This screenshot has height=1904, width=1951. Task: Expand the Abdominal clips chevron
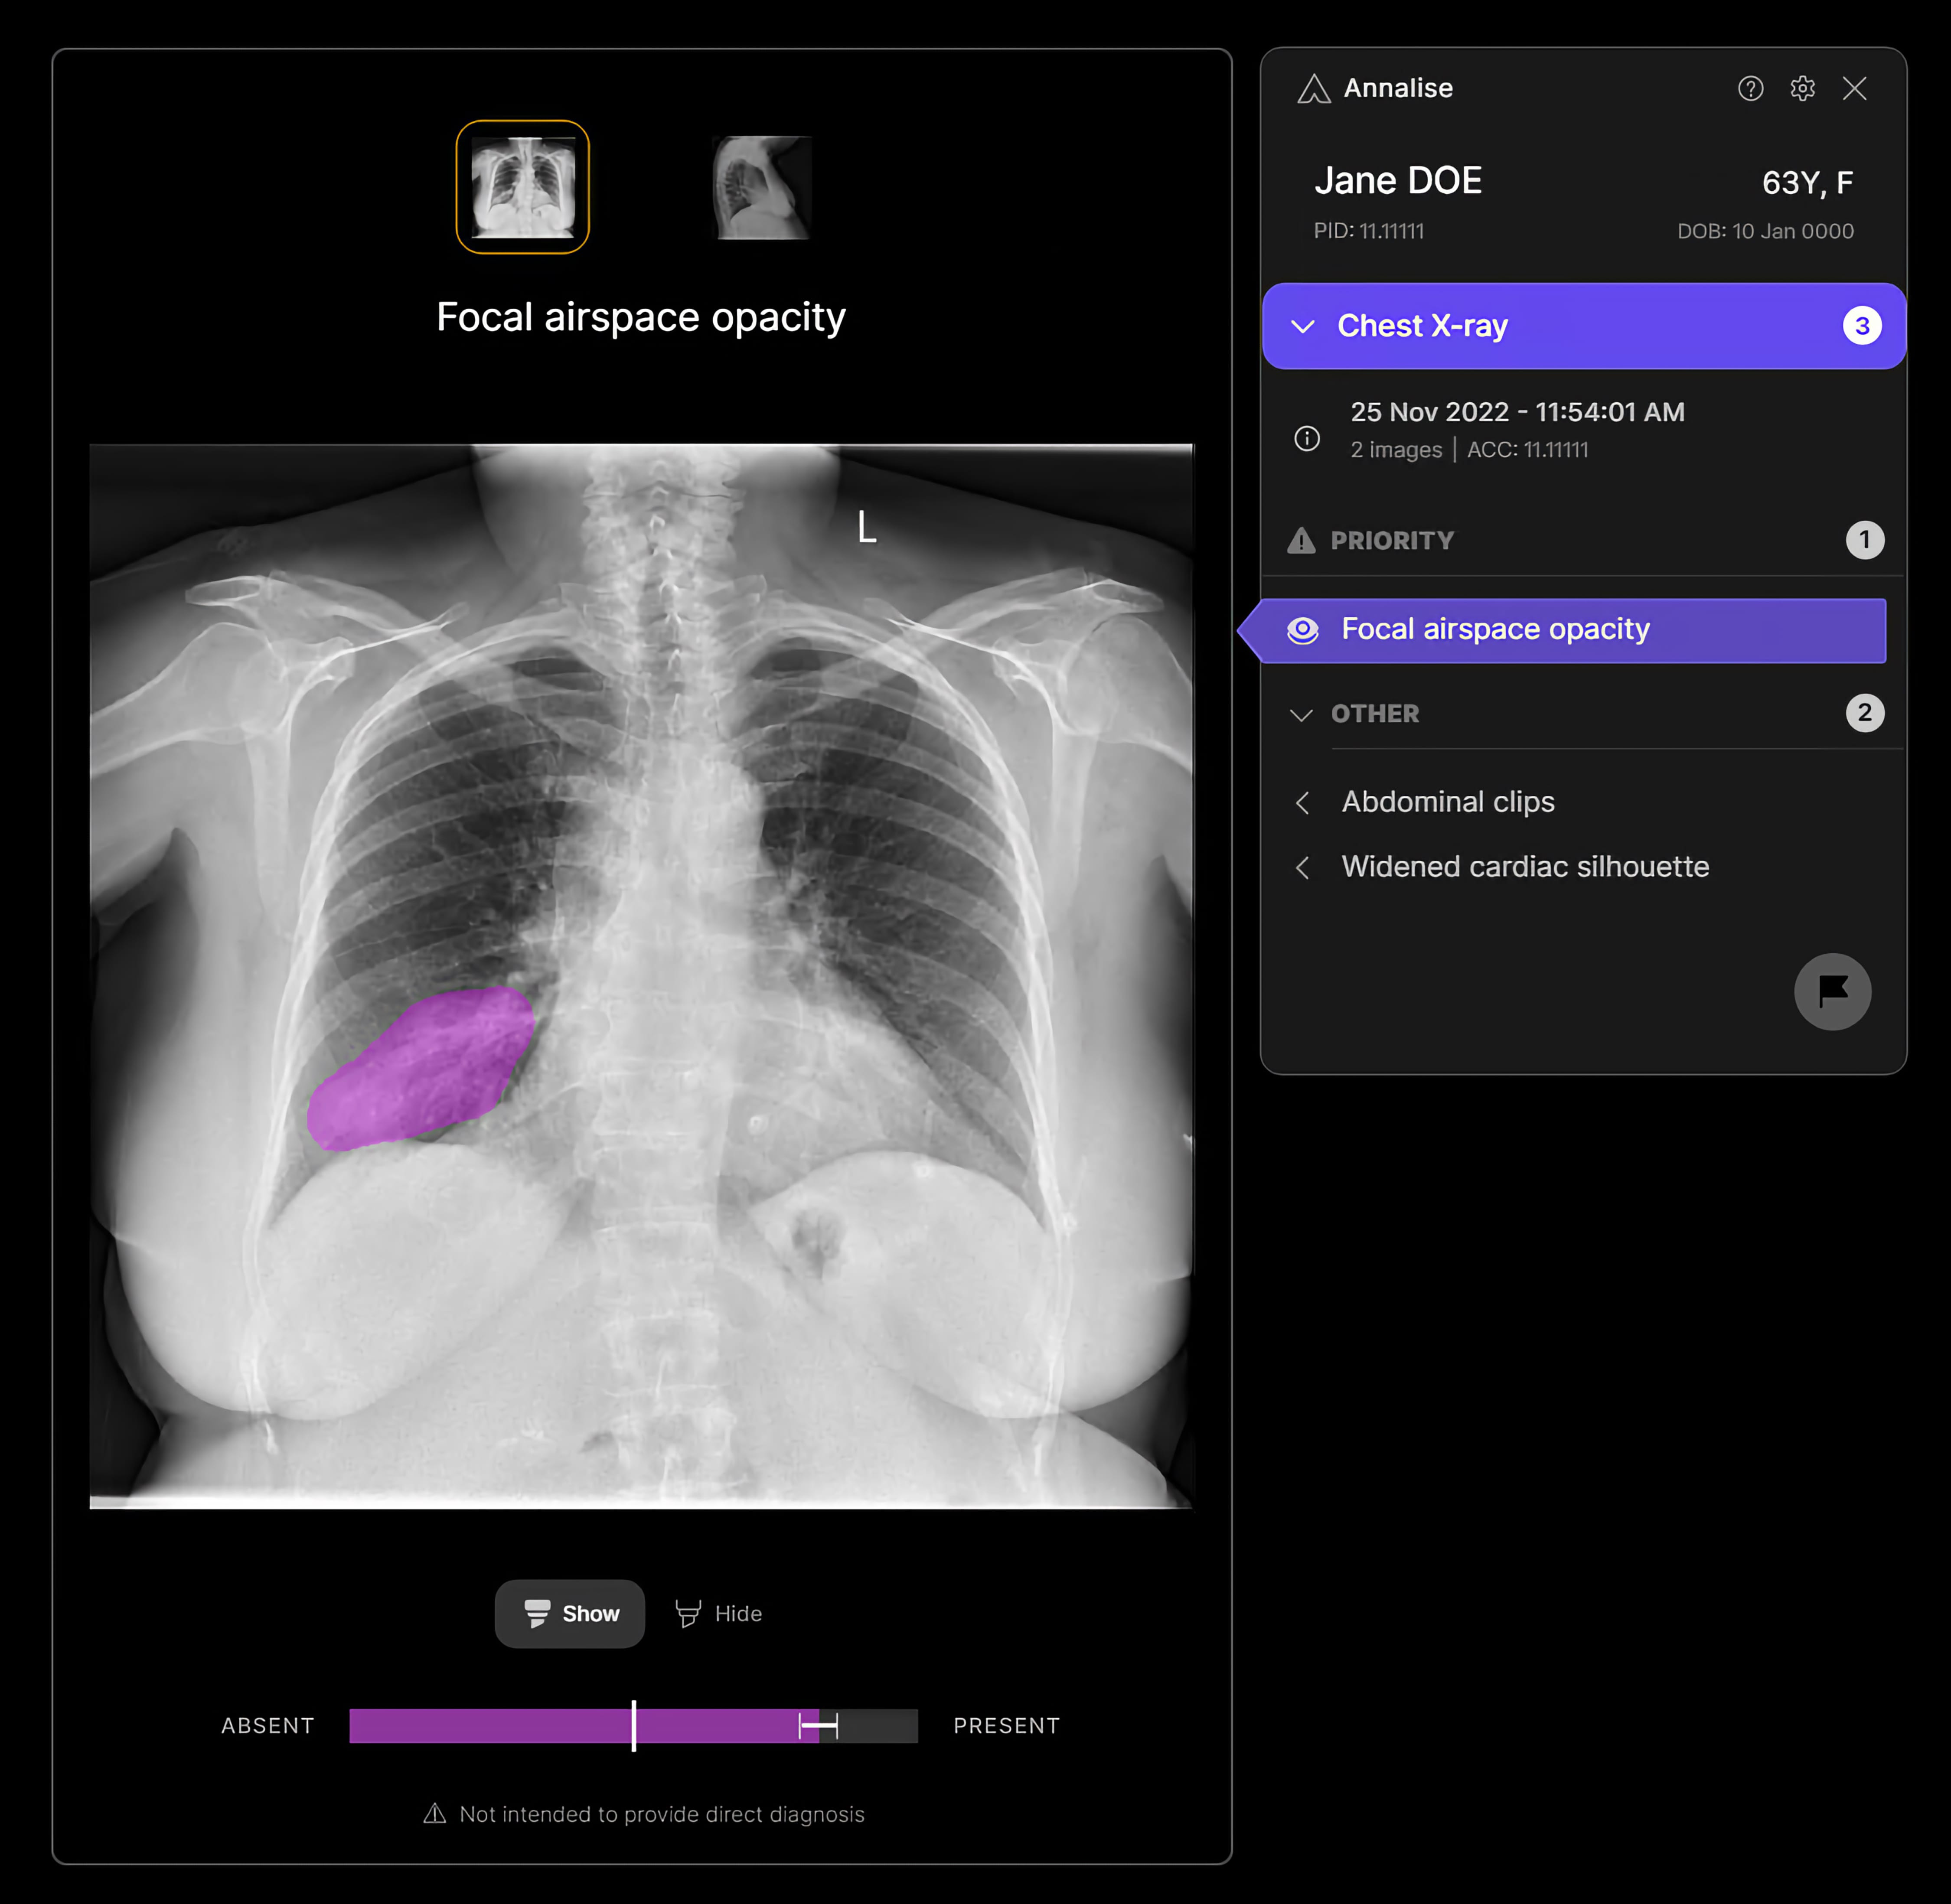[1302, 802]
